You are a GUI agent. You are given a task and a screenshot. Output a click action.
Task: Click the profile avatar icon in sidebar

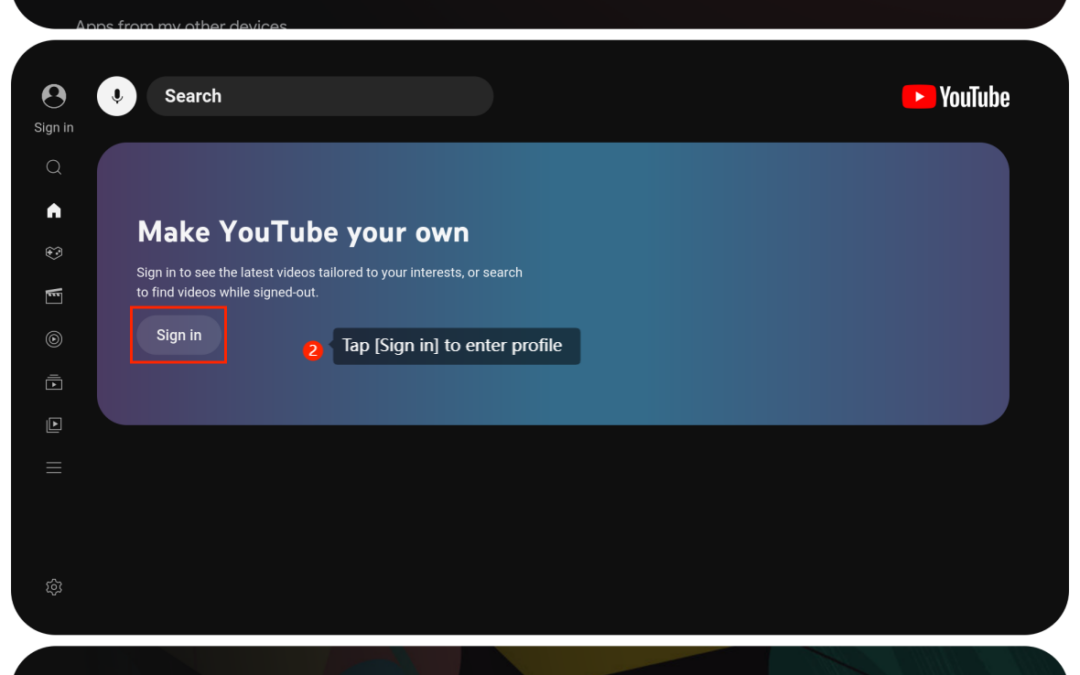(x=54, y=96)
